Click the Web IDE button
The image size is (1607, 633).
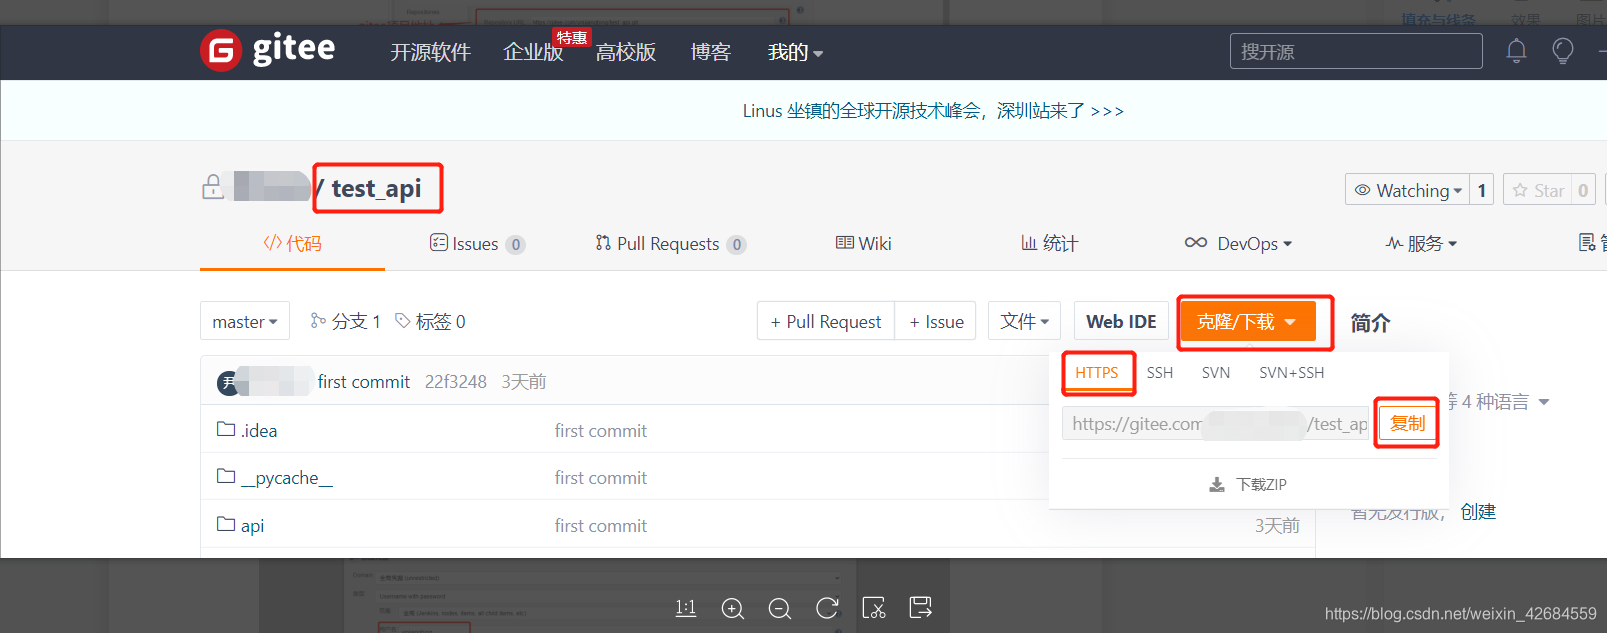(x=1121, y=321)
